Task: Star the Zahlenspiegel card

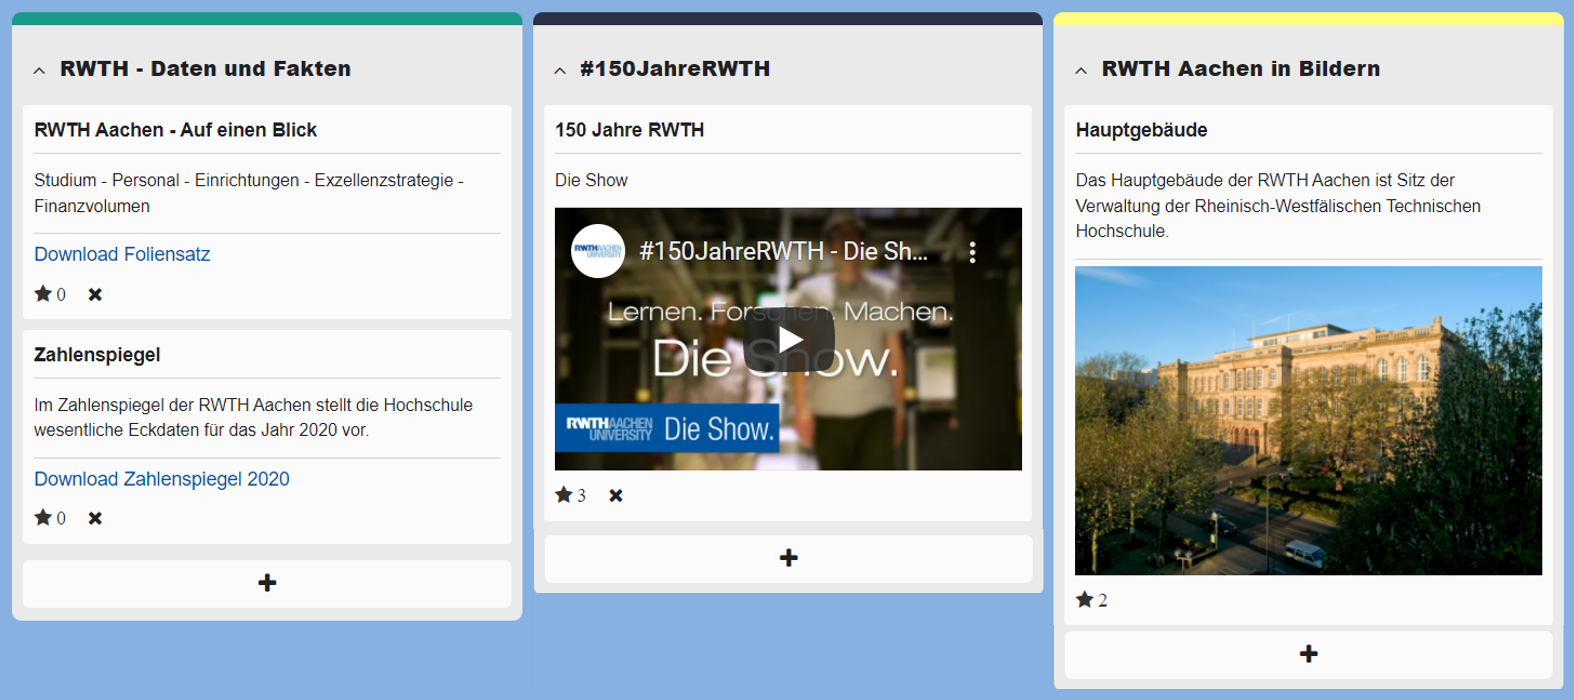Action: pos(43,518)
